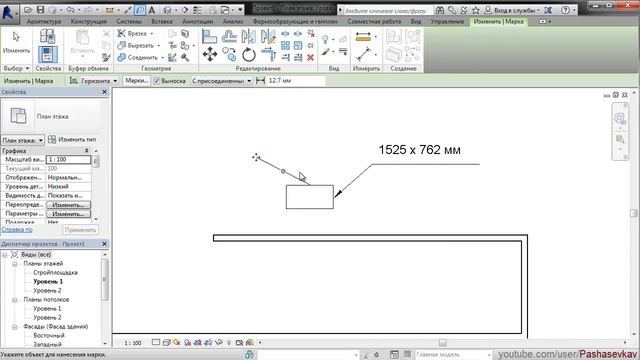Screen dimensions: 640x360
Task: Click the Open file icon in quick access toolbar
Action: coord(28,10)
